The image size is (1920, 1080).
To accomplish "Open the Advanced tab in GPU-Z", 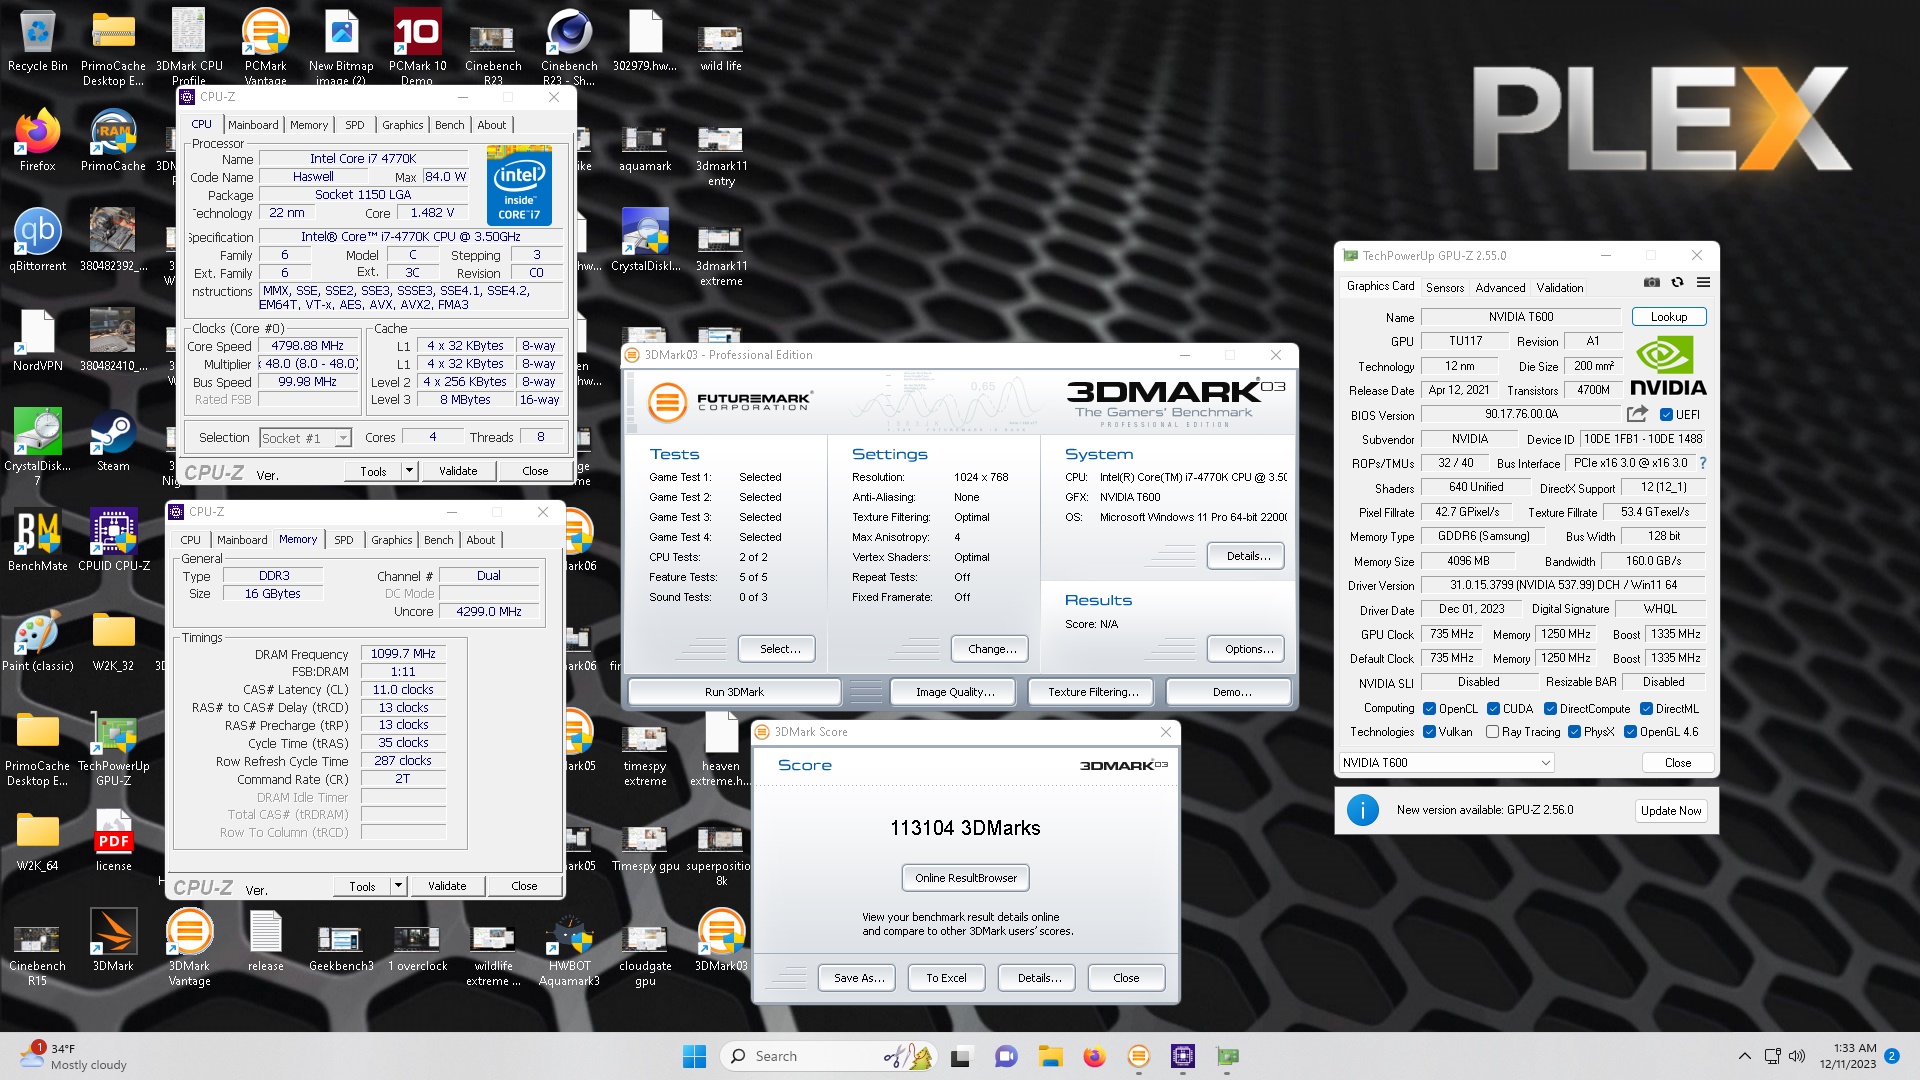I will pyautogui.click(x=1500, y=288).
